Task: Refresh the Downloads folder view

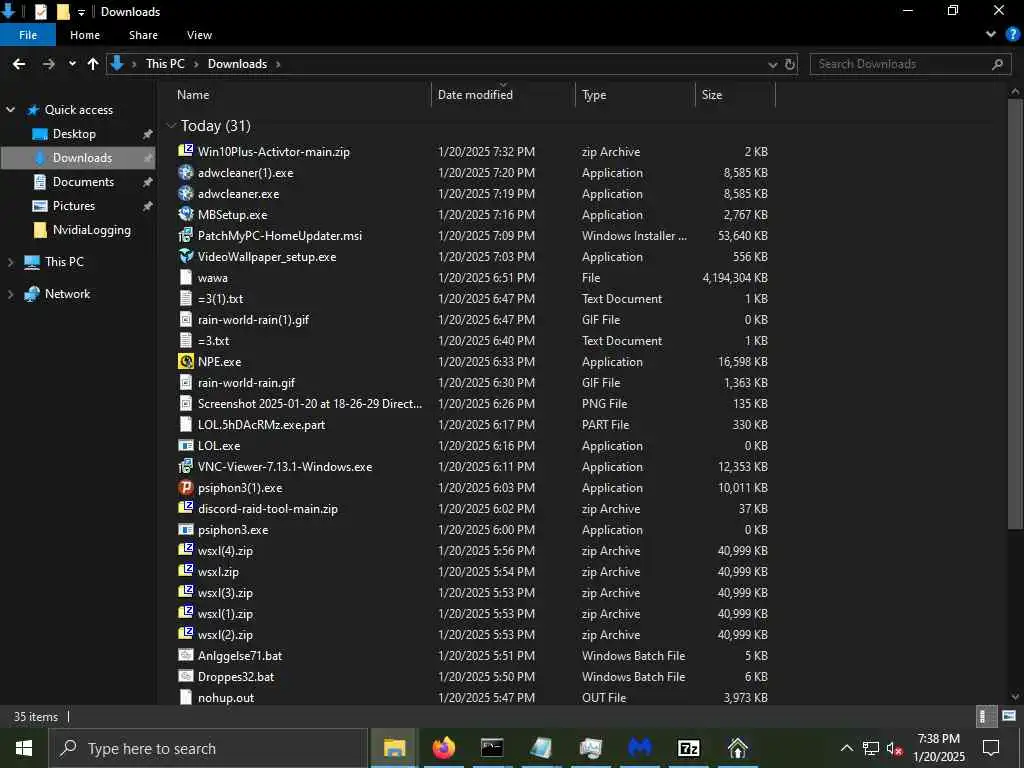Action: click(x=790, y=64)
